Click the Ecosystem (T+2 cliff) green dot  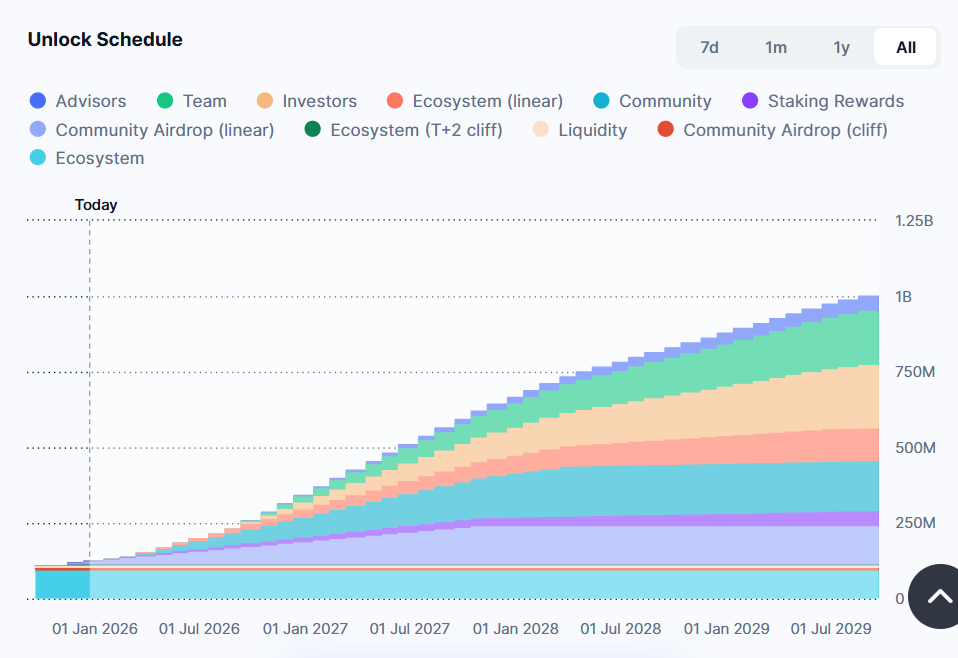[312, 130]
